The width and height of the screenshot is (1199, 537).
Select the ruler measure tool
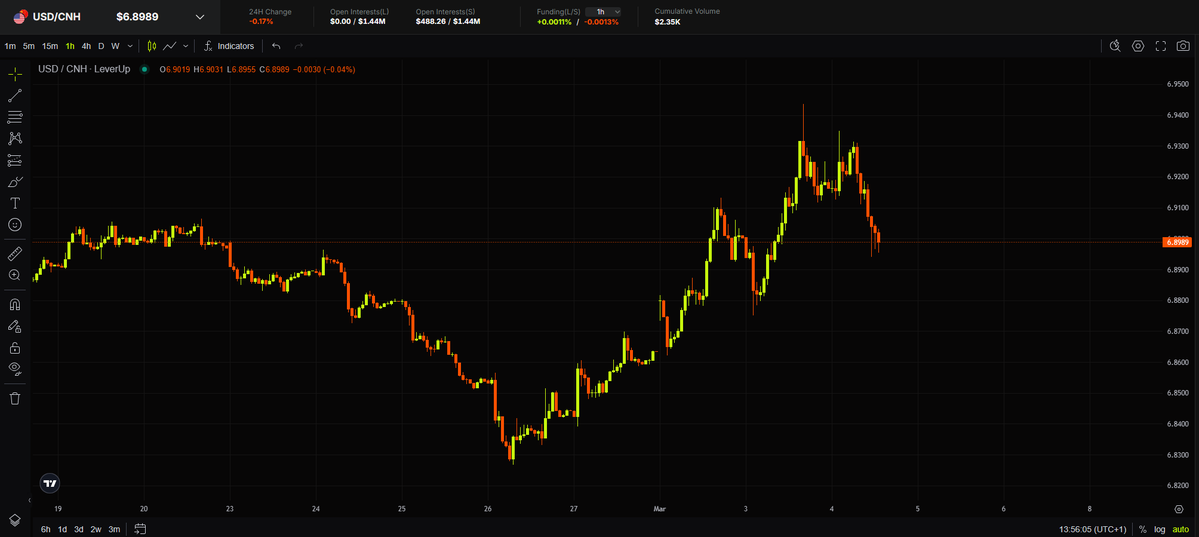click(x=15, y=254)
